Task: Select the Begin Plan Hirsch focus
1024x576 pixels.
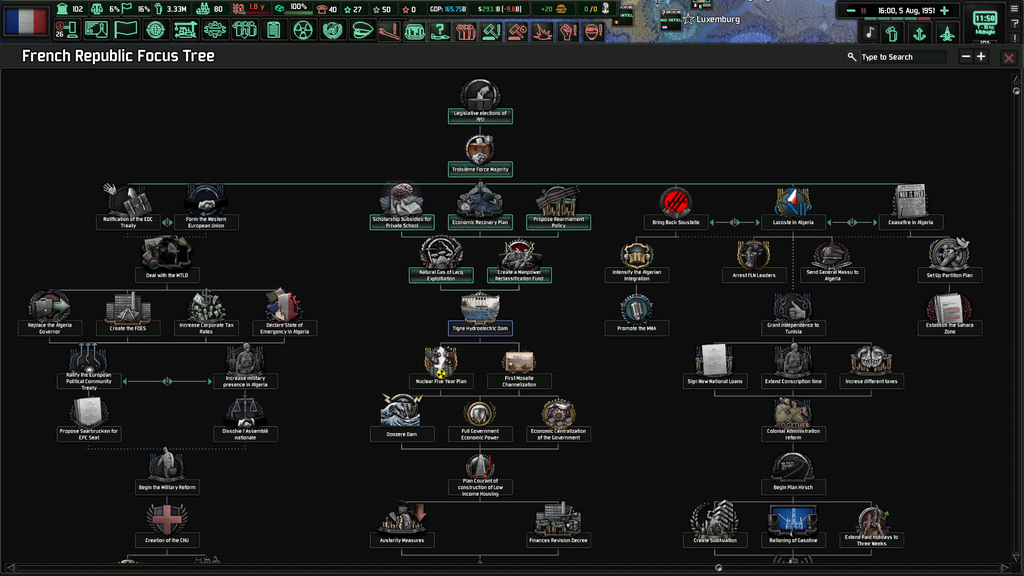Action: (x=793, y=472)
